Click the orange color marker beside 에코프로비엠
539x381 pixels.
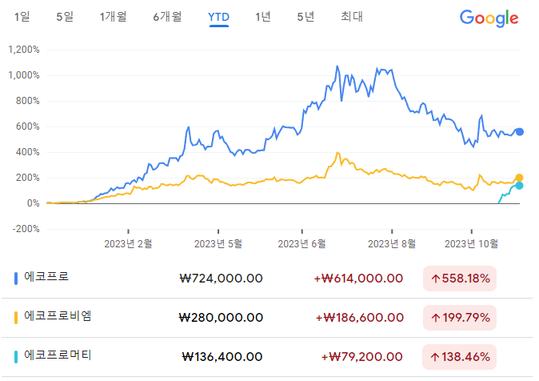(15, 317)
